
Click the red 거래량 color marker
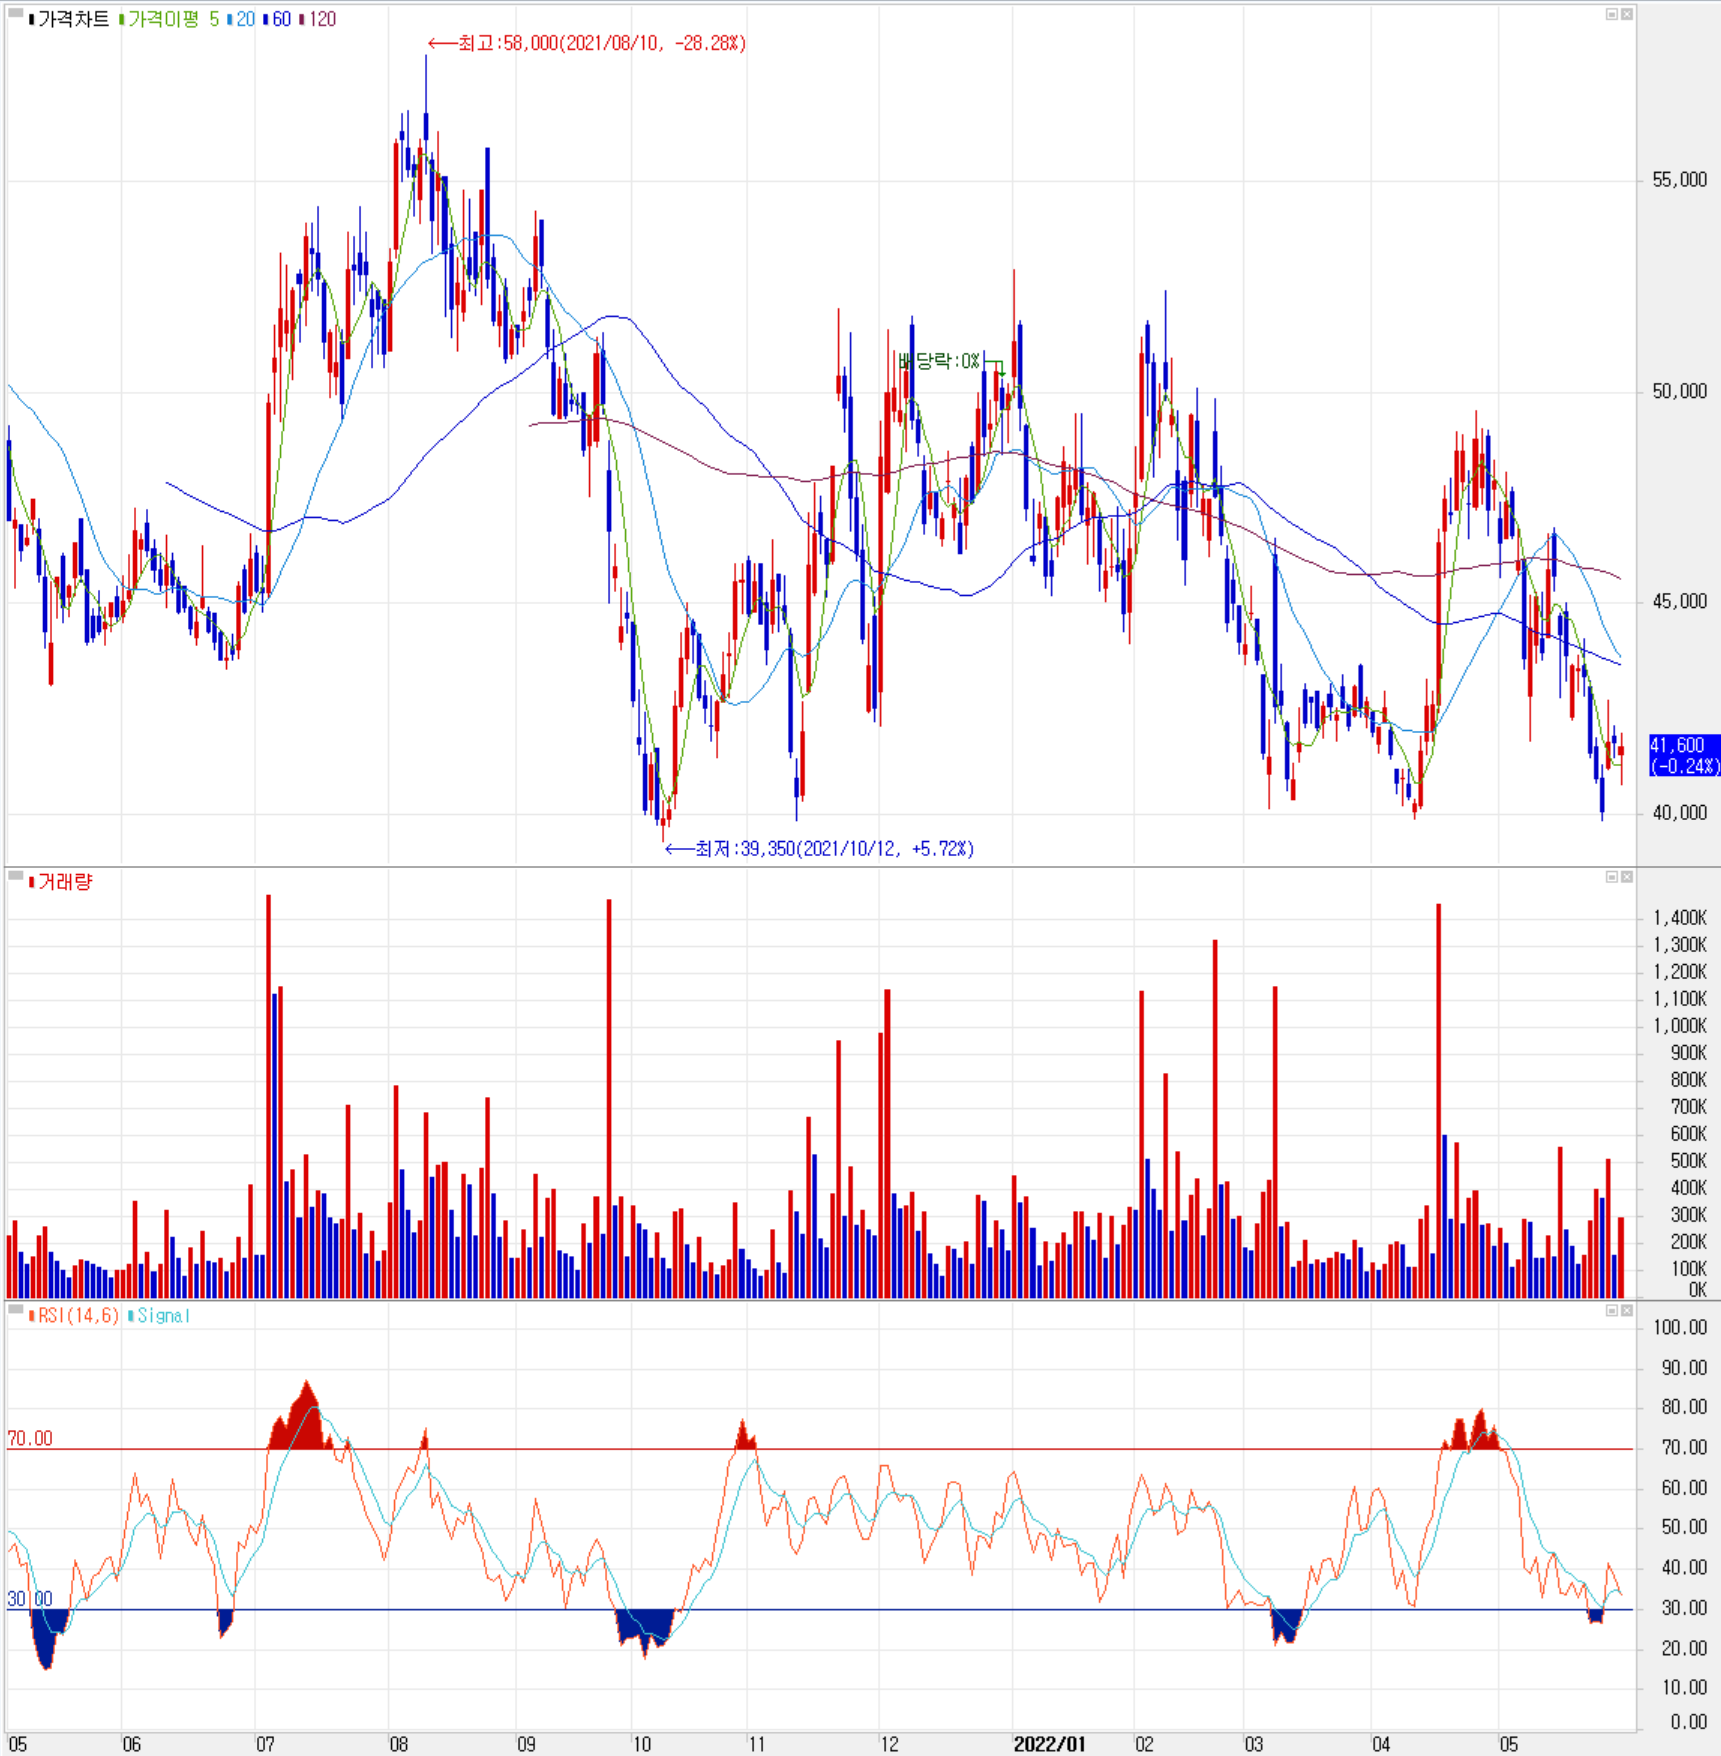[x=31, y=881]
